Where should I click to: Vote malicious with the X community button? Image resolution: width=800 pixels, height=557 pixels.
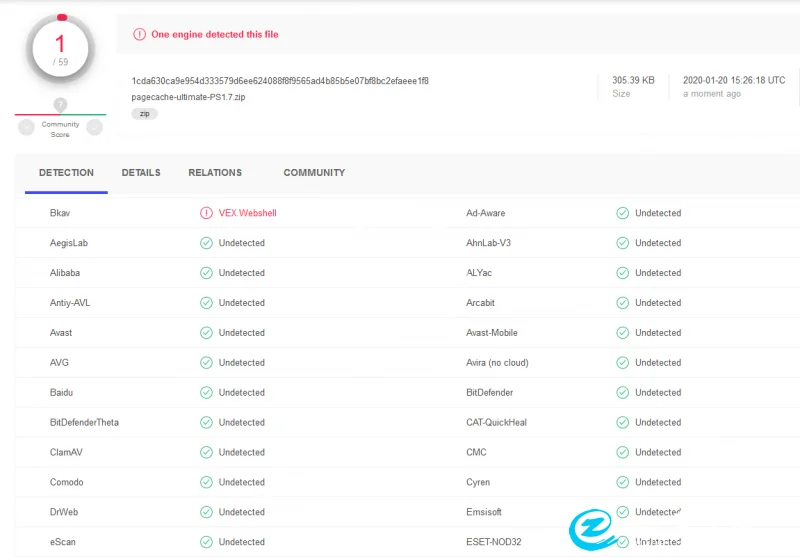(27, 127)
